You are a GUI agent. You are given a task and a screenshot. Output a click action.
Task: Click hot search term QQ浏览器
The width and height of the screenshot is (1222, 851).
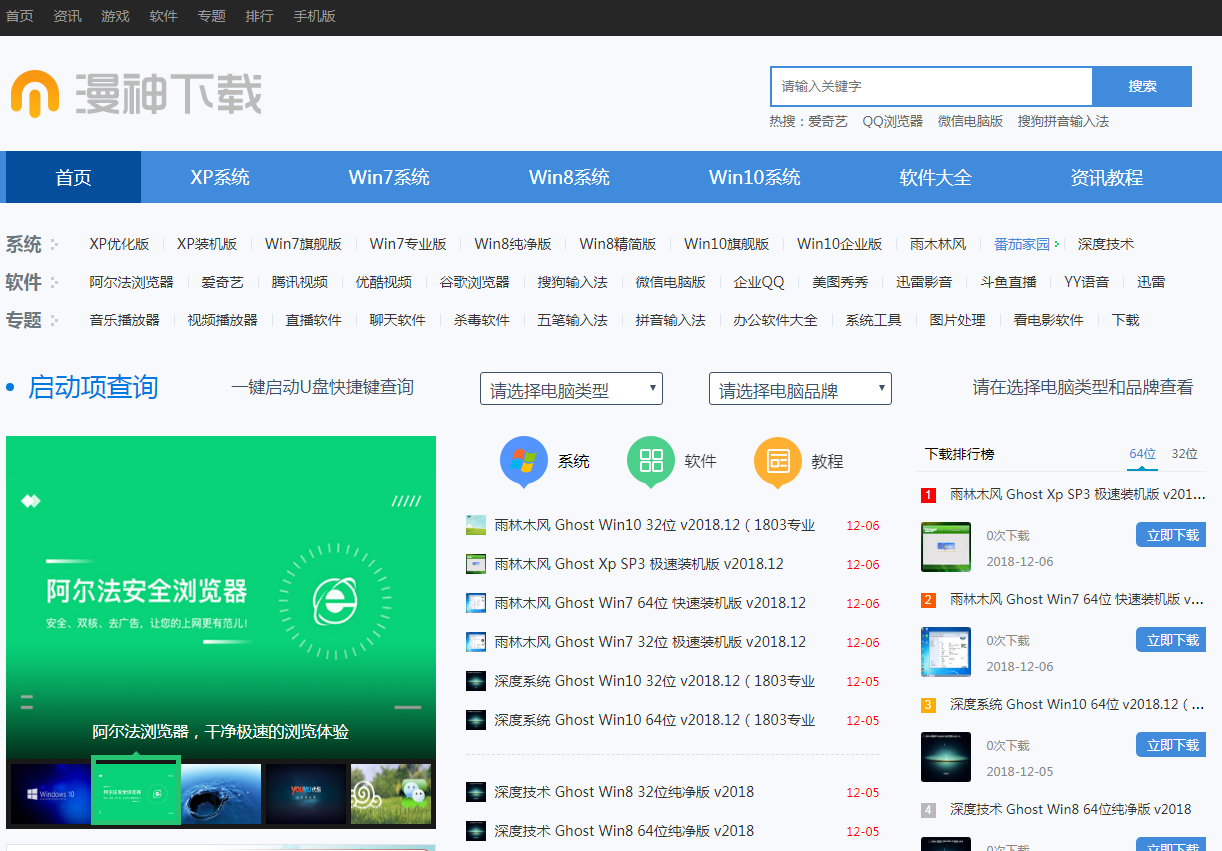click(893, 121)
